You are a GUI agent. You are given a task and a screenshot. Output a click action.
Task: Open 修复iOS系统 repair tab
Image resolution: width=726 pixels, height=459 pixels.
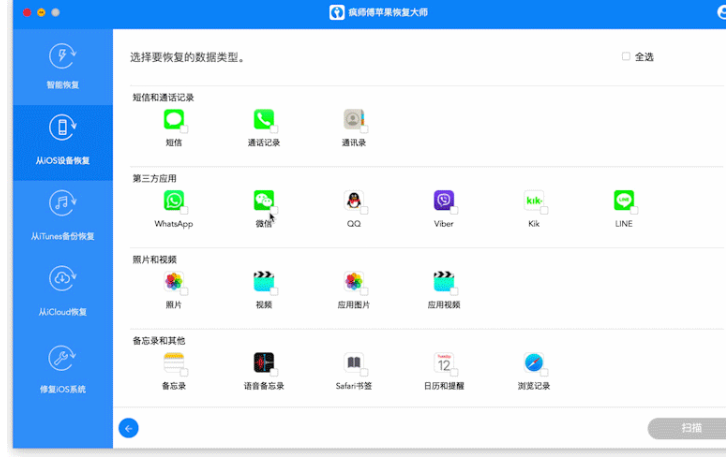pos(63,370)
